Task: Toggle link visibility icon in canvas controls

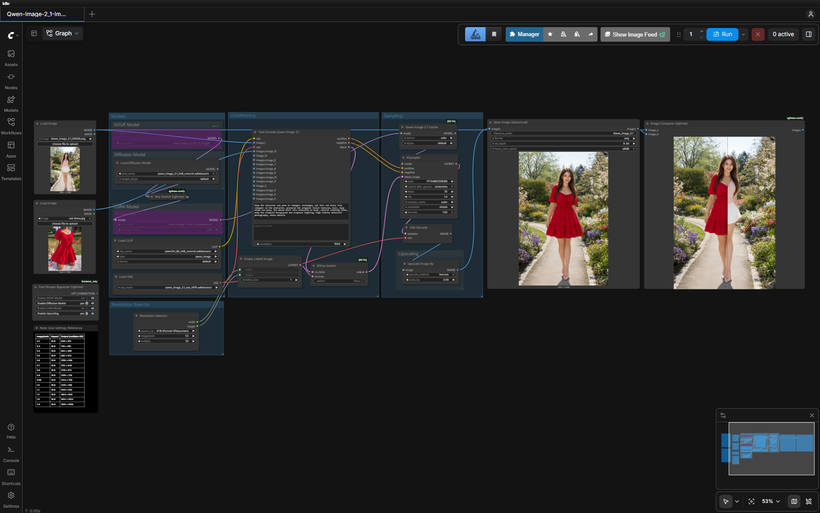Action: tap(808, 501)
